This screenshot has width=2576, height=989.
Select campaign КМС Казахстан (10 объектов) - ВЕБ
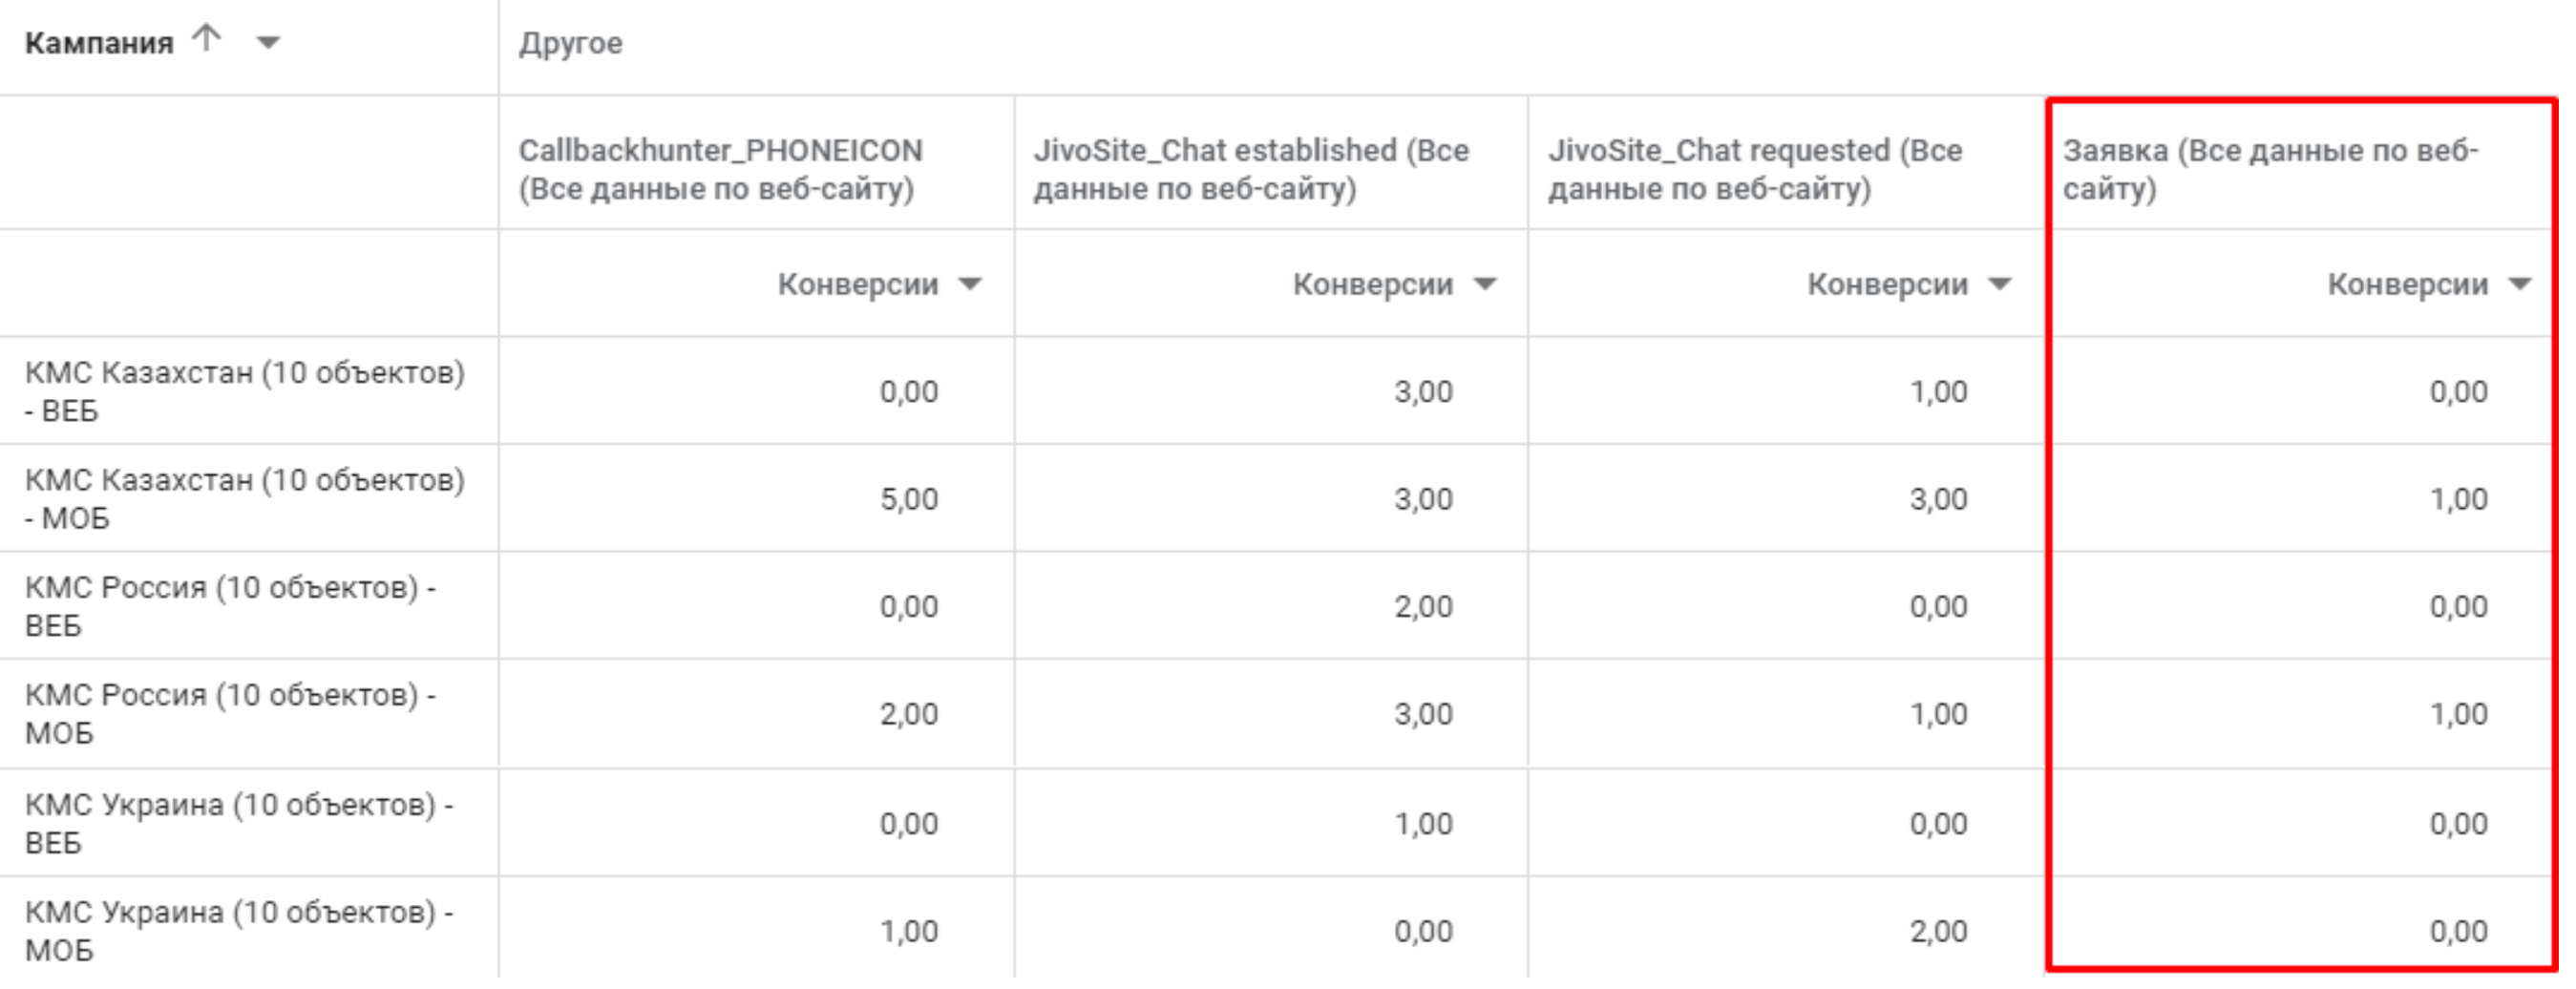244,391
